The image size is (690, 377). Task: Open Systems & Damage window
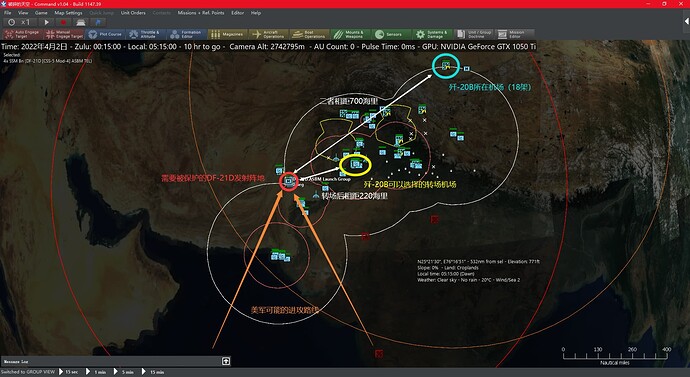coord(433,34)
